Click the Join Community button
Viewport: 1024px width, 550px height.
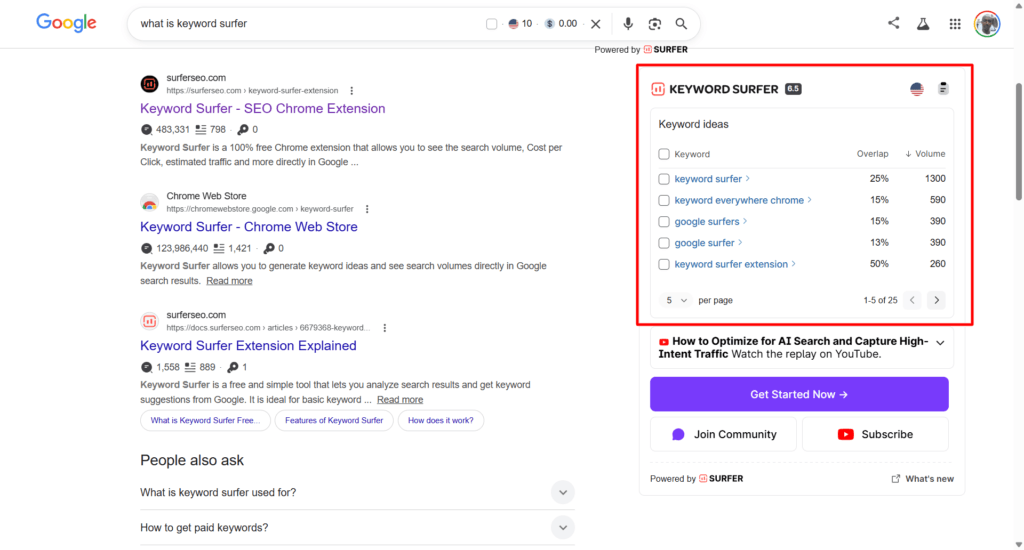click(x=723, y=434)
